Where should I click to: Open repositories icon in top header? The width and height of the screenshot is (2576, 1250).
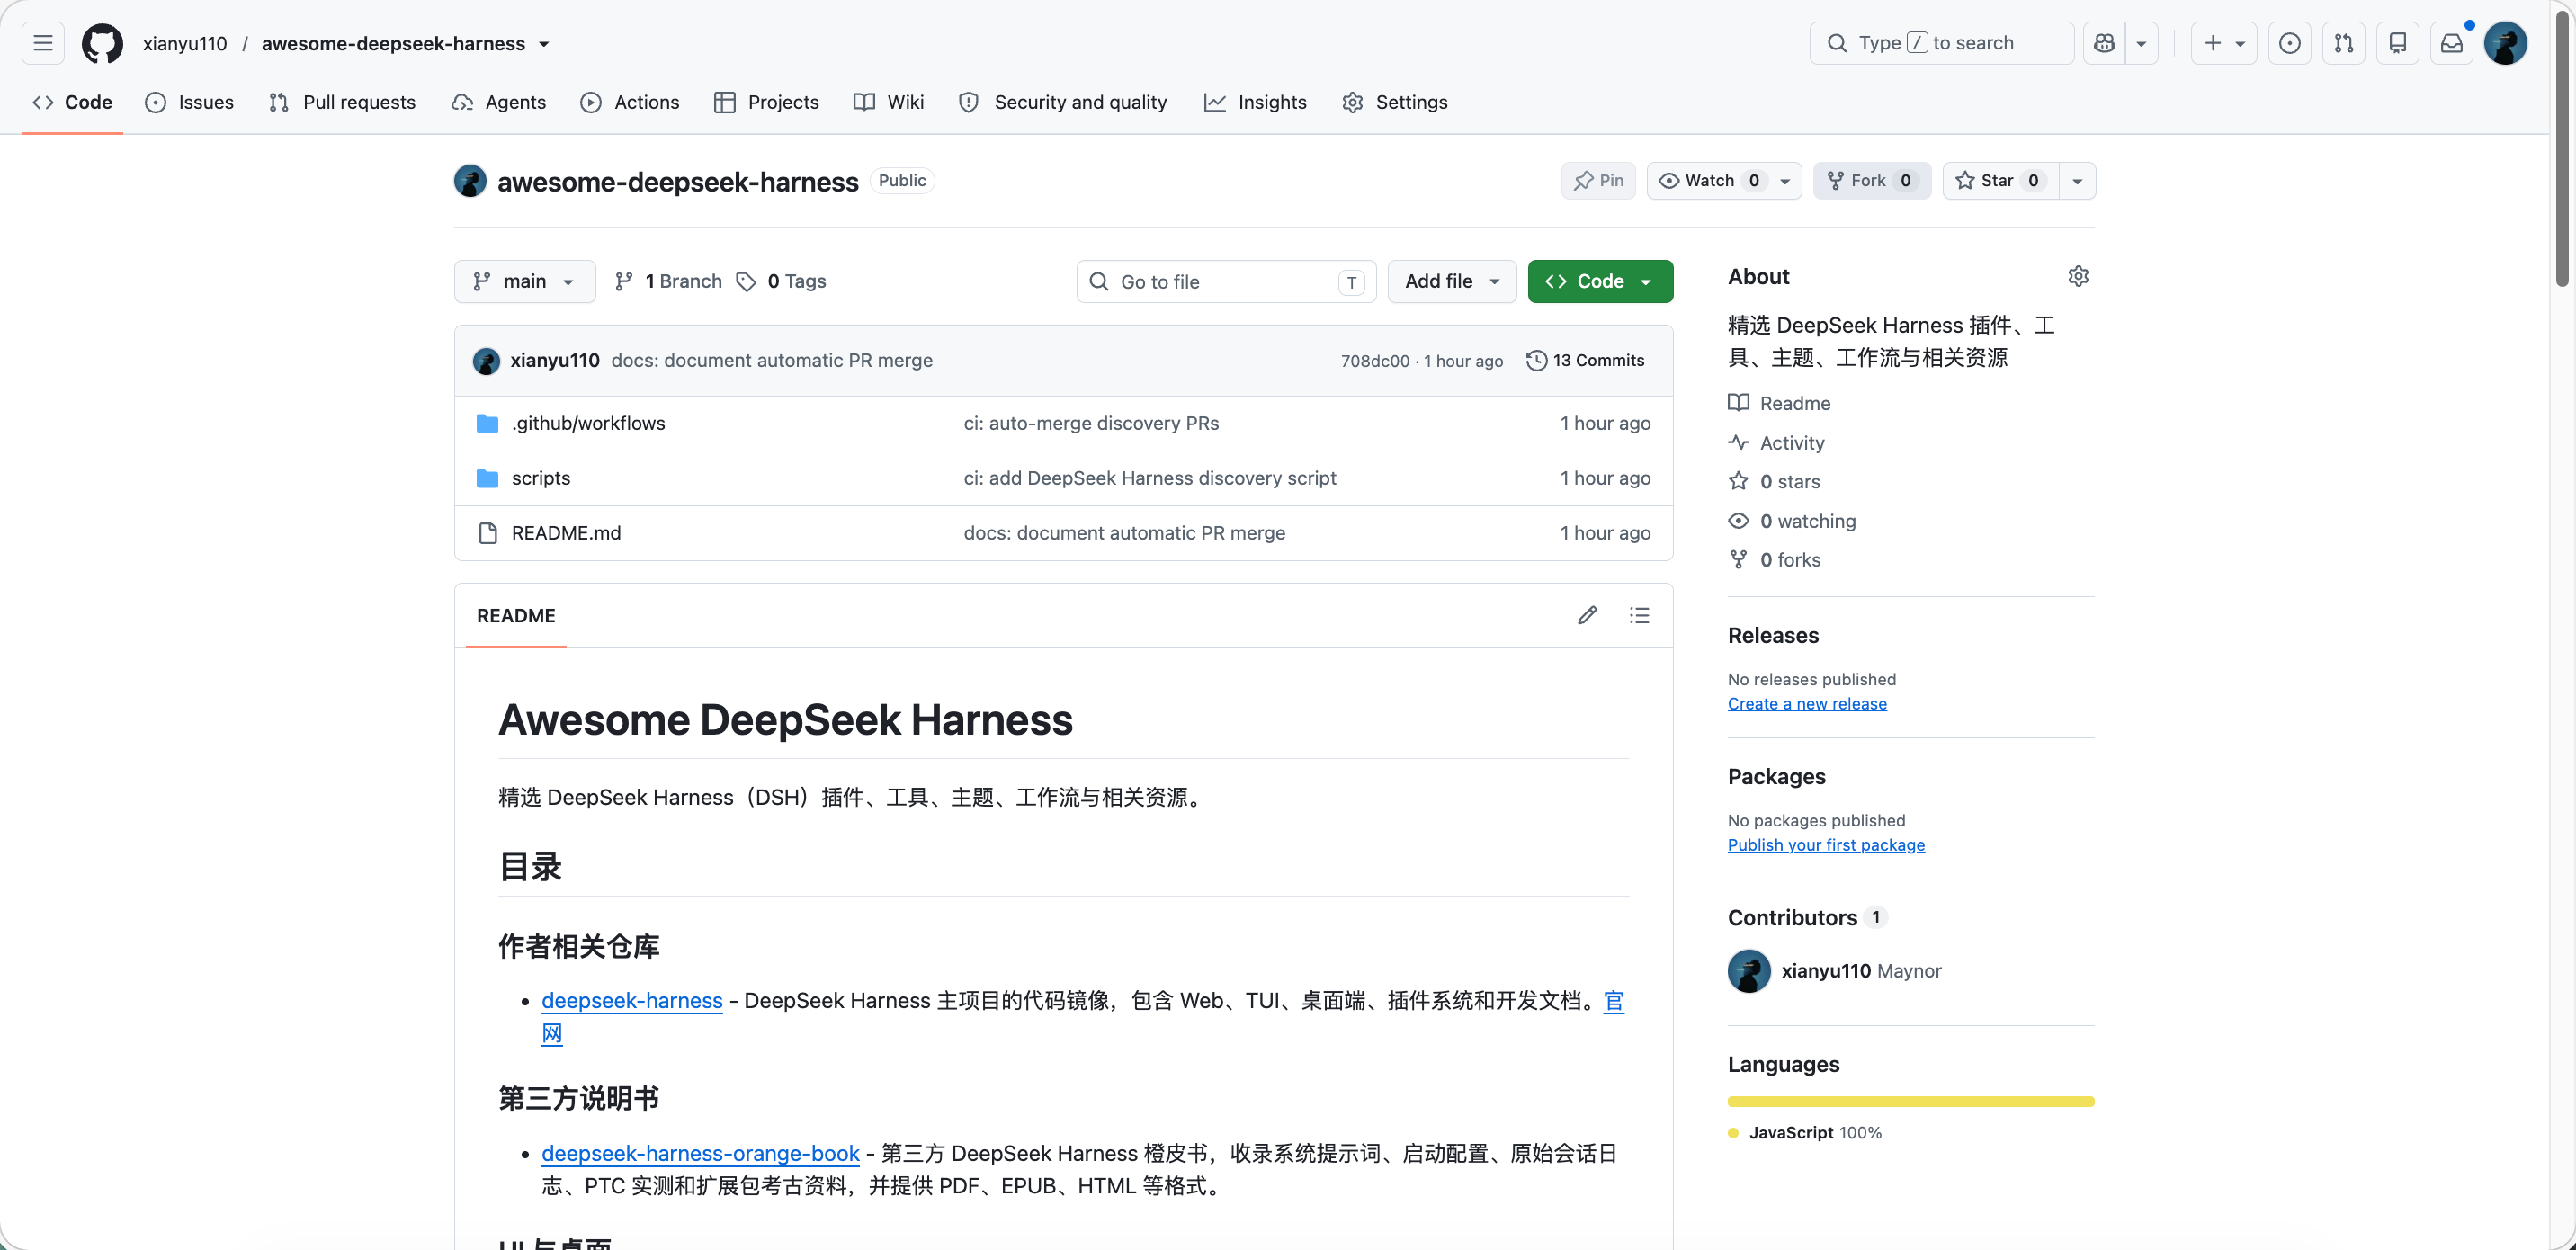point(2398,43)
